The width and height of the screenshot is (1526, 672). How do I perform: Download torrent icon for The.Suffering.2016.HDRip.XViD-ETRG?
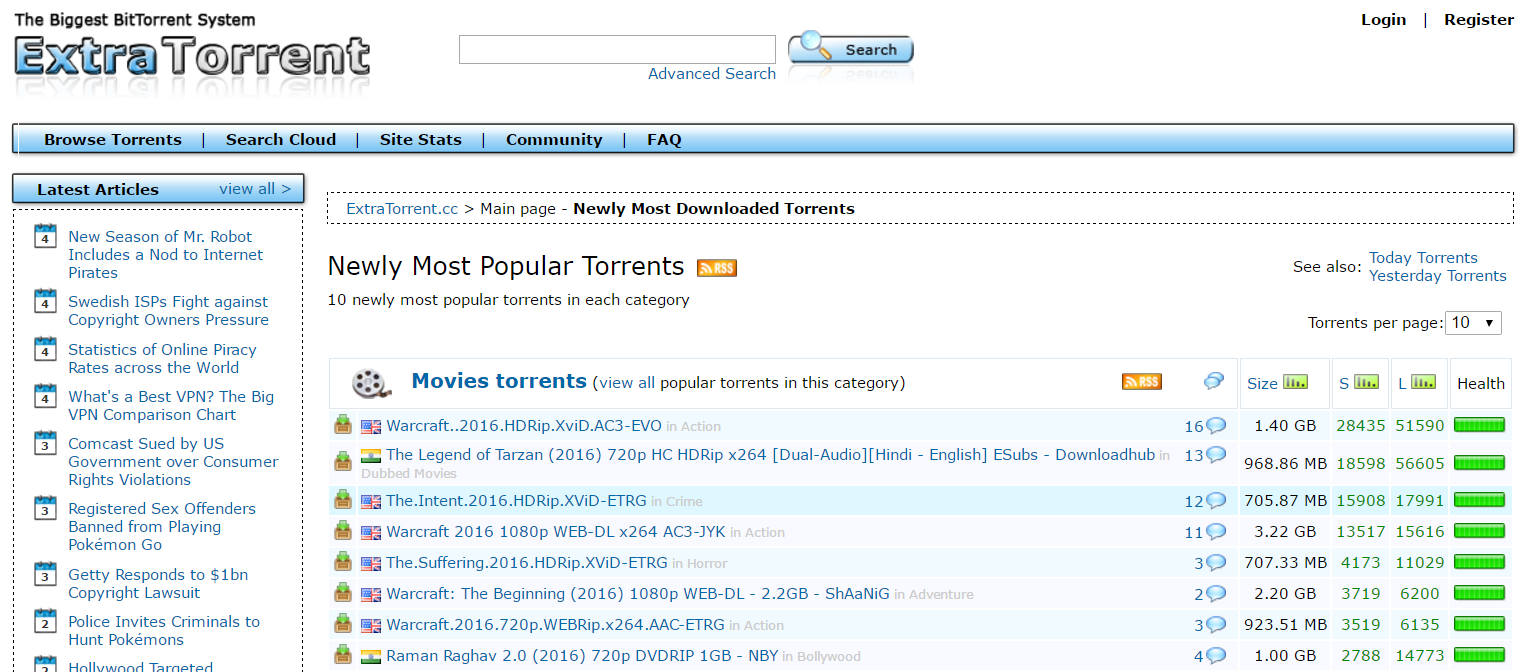pyautogui.click(x=343, y=562)
